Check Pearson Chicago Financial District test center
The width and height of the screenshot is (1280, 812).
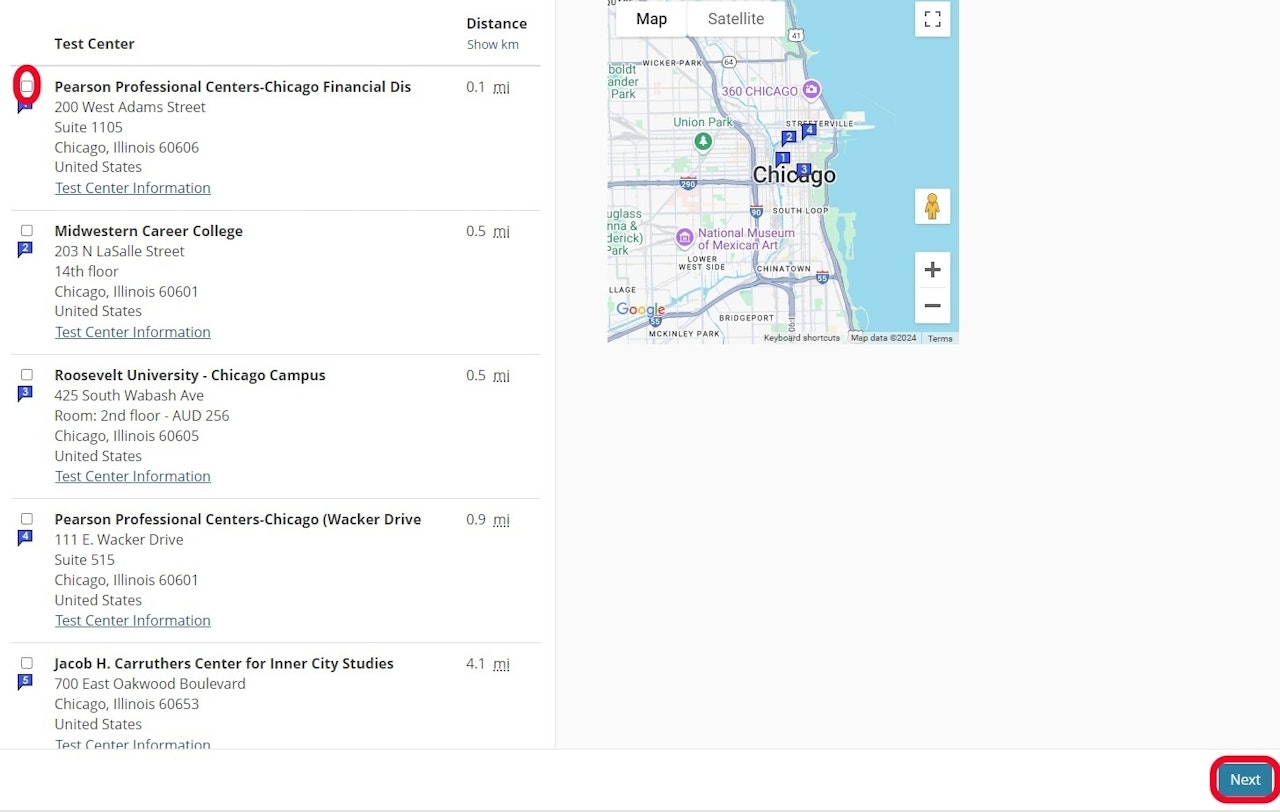pyautogui.click(x=27, y=86)
